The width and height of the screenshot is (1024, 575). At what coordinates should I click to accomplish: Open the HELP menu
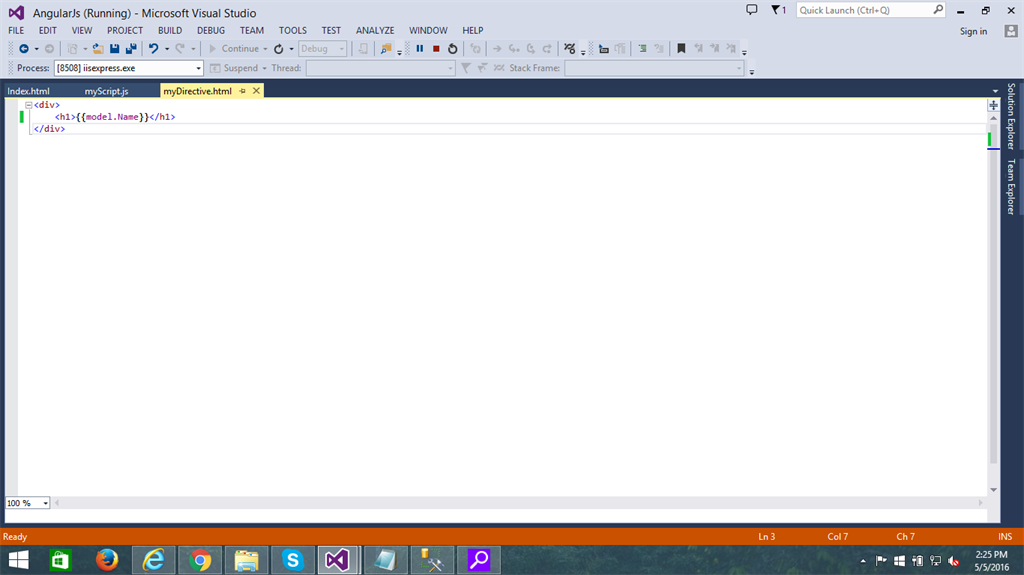click(x=473, y=31)
